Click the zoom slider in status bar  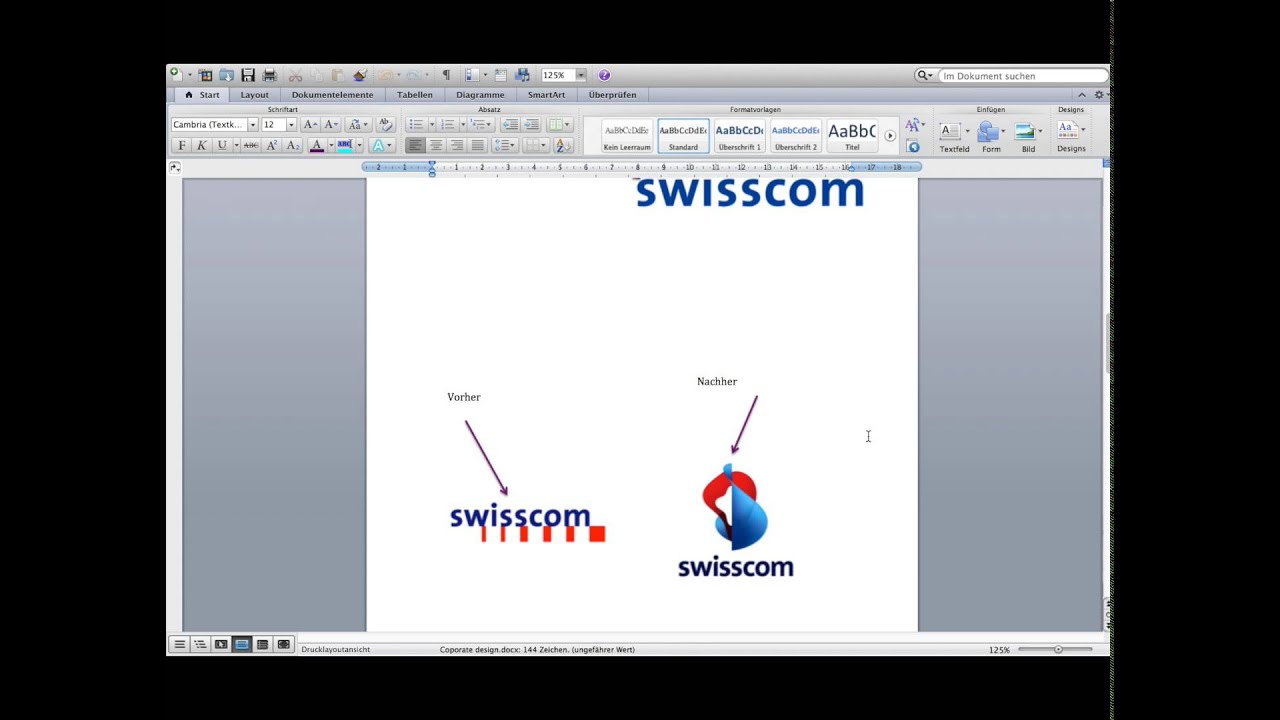point(1058,650)
